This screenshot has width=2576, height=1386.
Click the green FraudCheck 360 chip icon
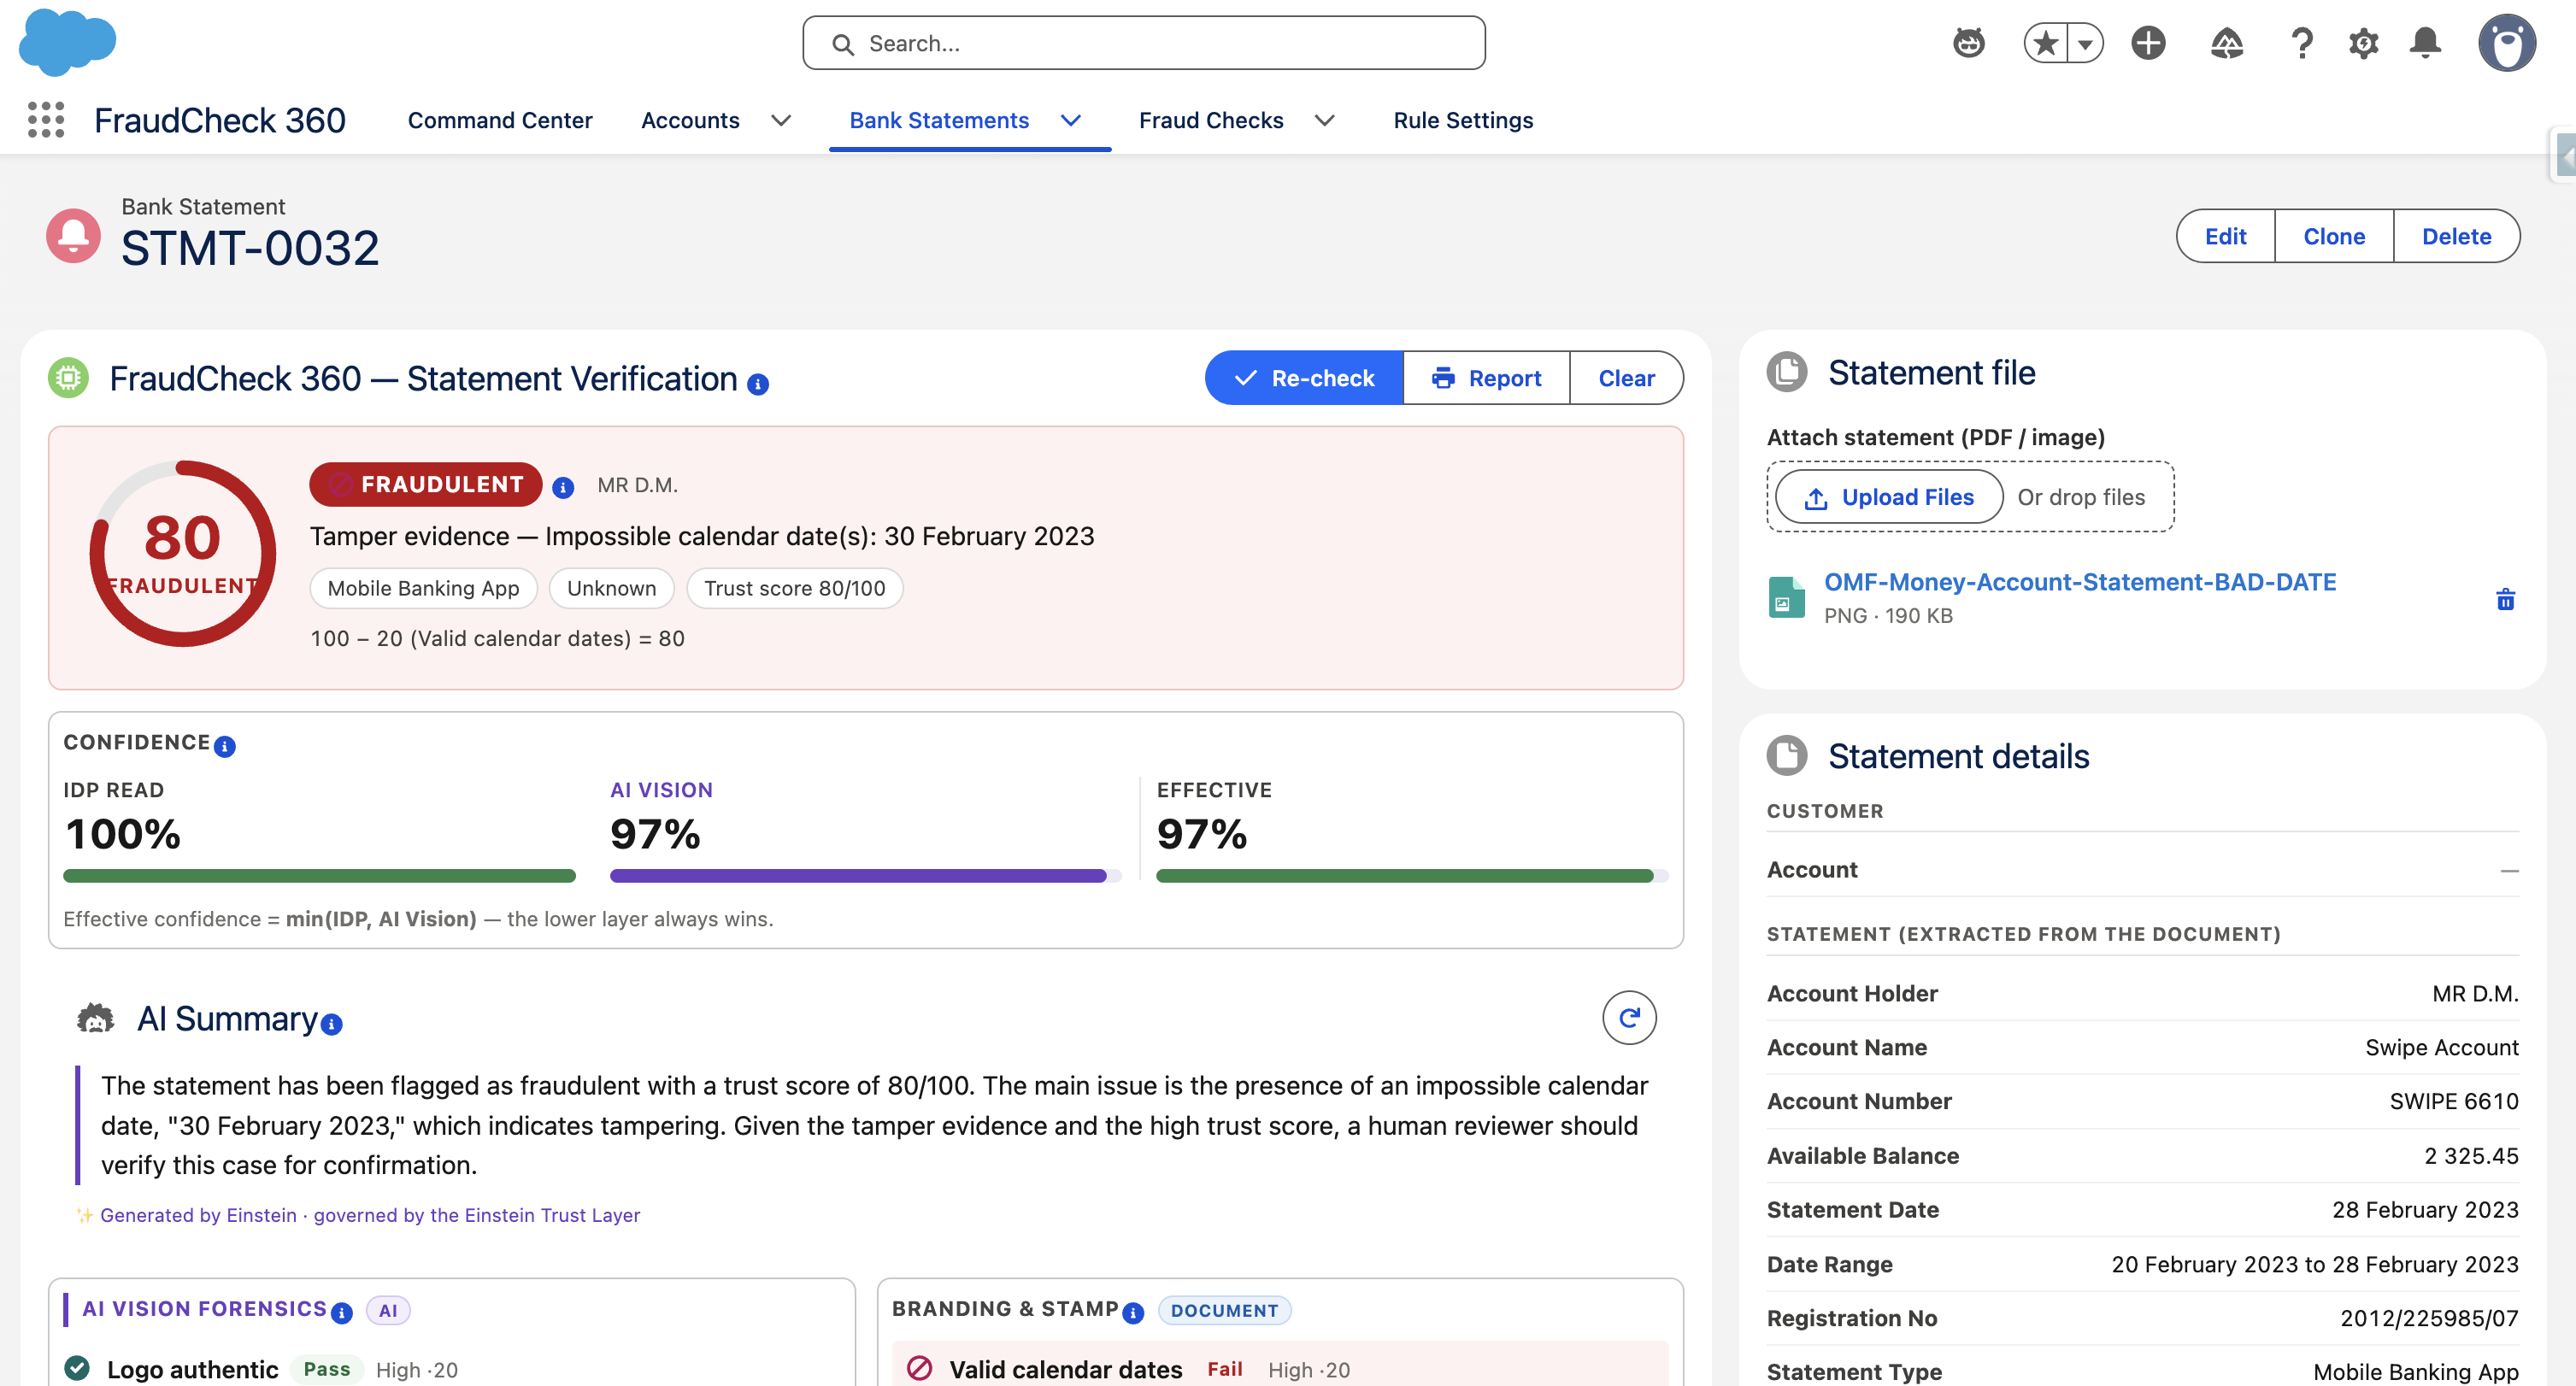69,378
